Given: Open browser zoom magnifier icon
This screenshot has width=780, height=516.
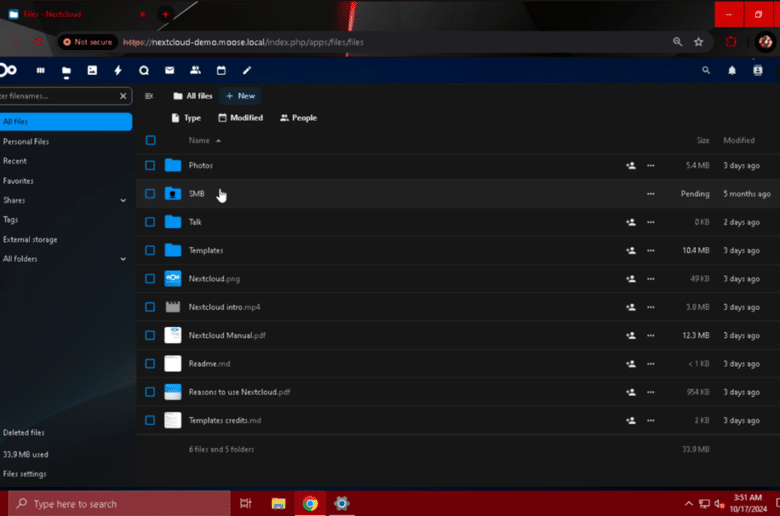Looking at the screenshot, I should [678, 42].
